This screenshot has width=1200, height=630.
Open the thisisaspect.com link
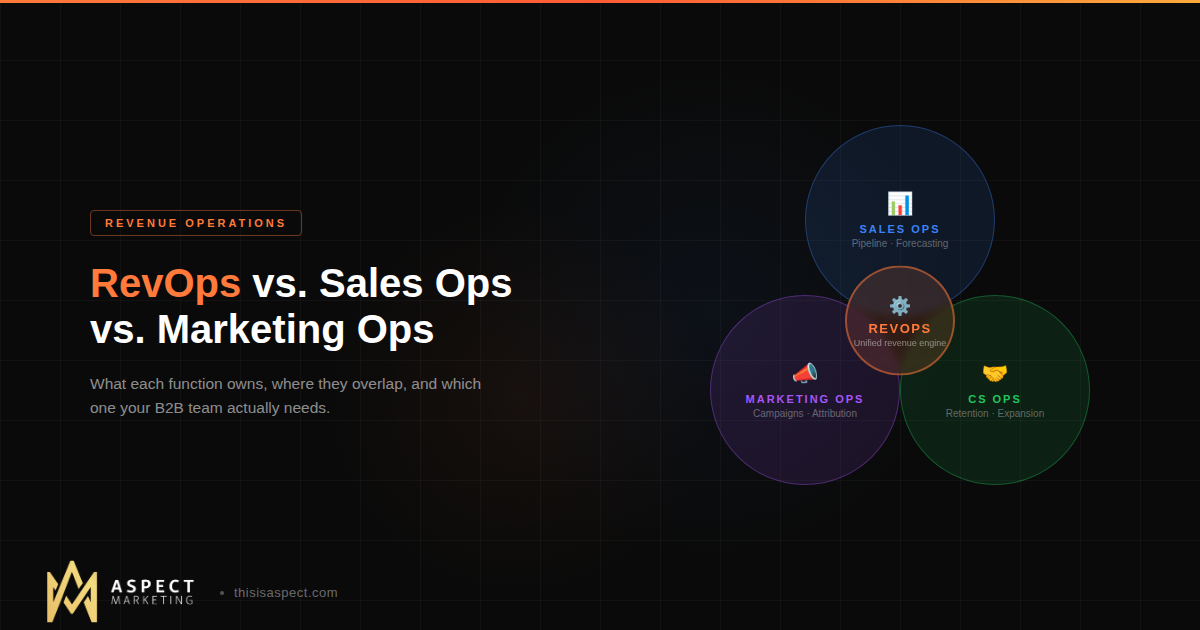(284, 592)
